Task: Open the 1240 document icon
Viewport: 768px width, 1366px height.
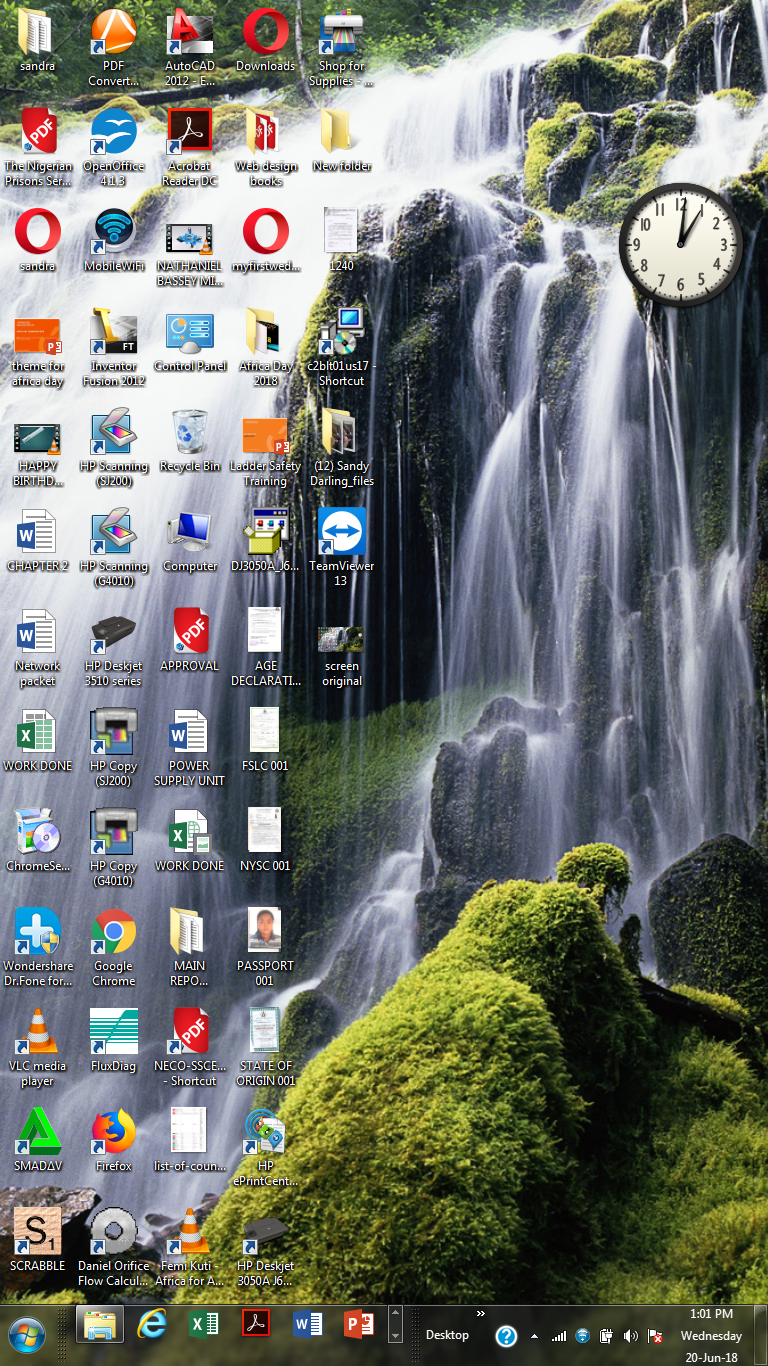Action: click(x=341, y=232)
